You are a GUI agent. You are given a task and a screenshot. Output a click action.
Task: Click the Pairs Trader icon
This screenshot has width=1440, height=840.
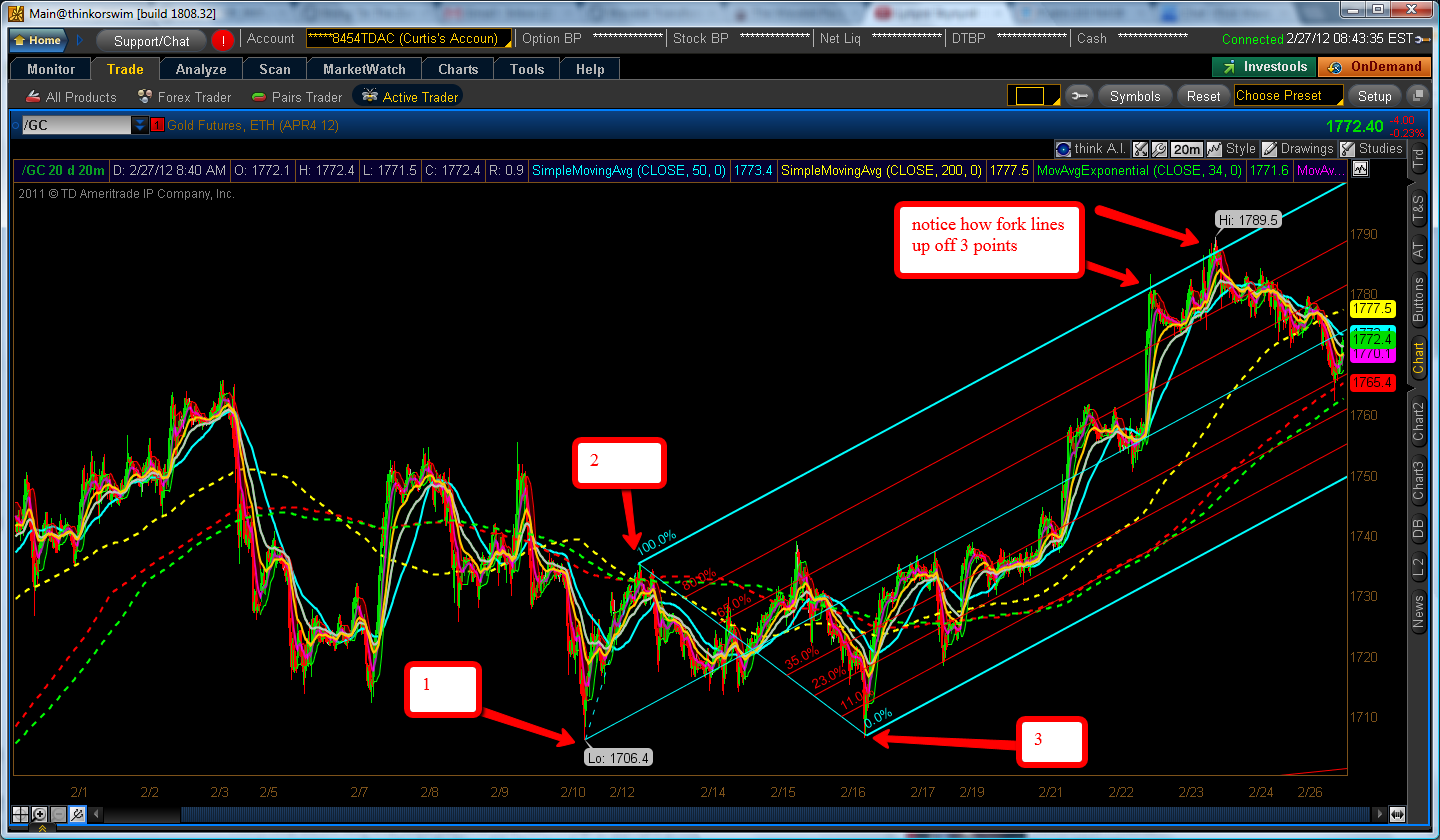pos(258,97)
